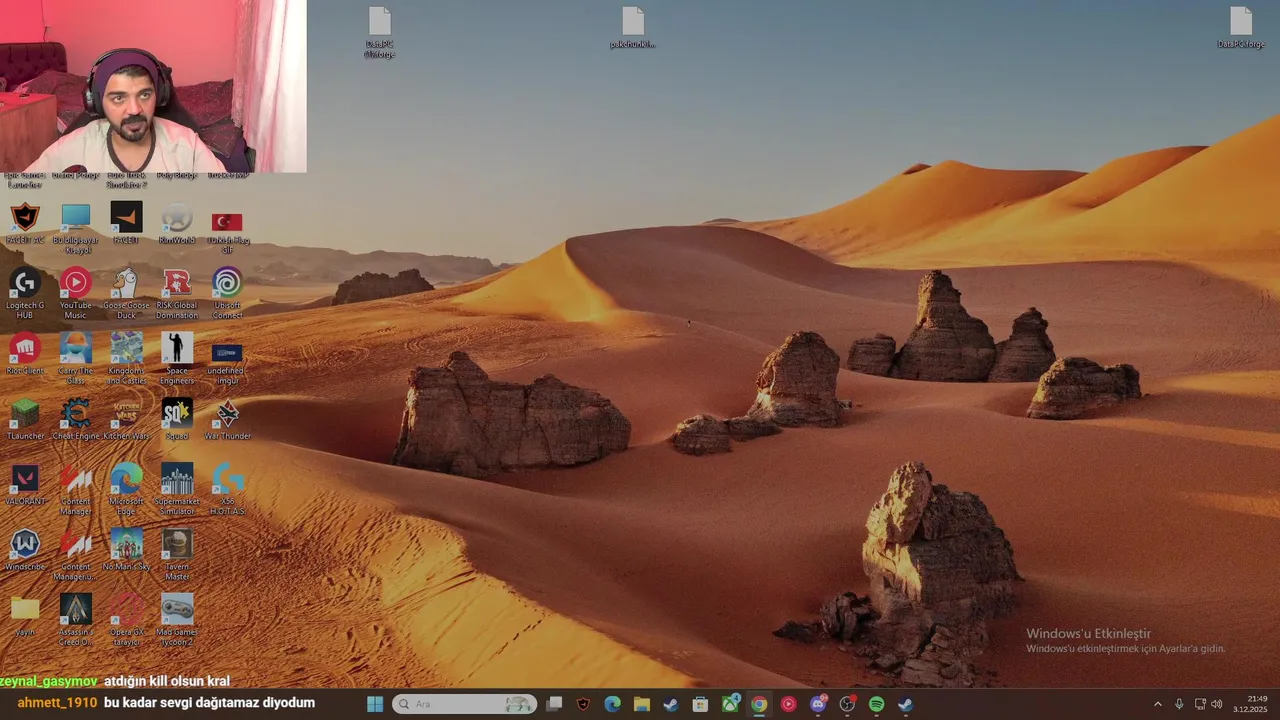Open the FACEIT AC shortcut

point(25,224)
